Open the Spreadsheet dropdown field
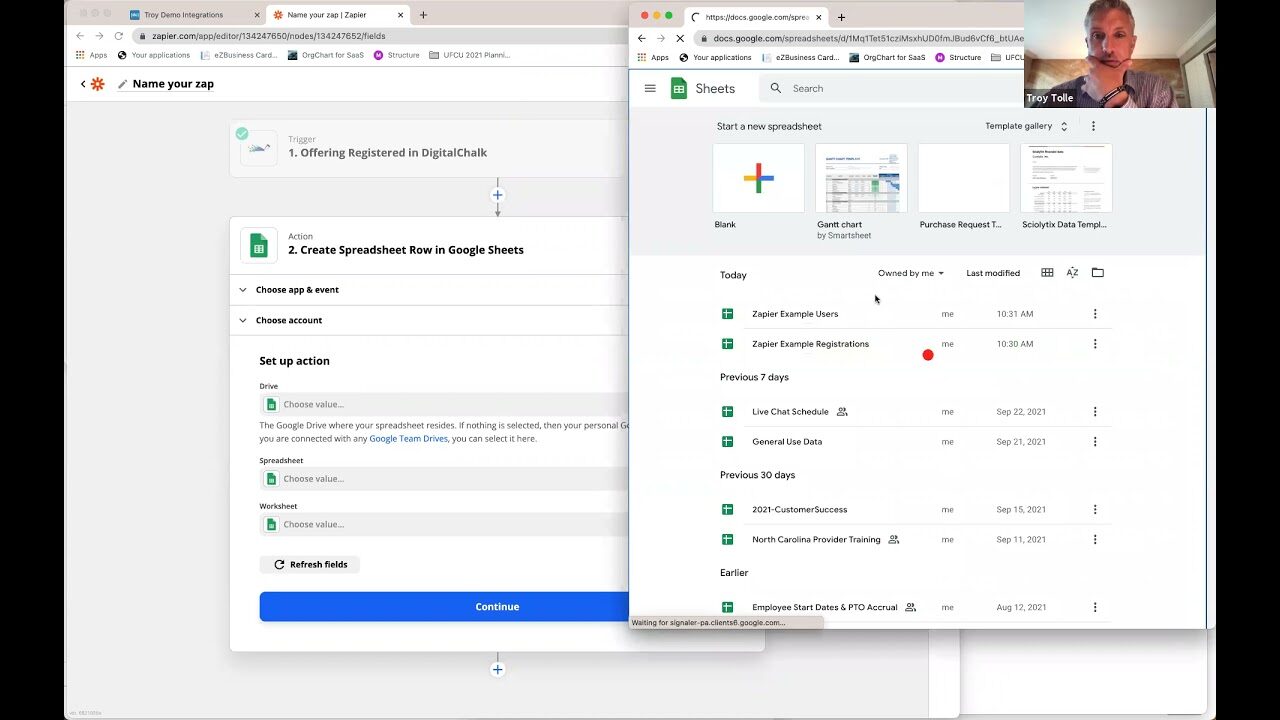1280x720 pixels. [444, 479]
